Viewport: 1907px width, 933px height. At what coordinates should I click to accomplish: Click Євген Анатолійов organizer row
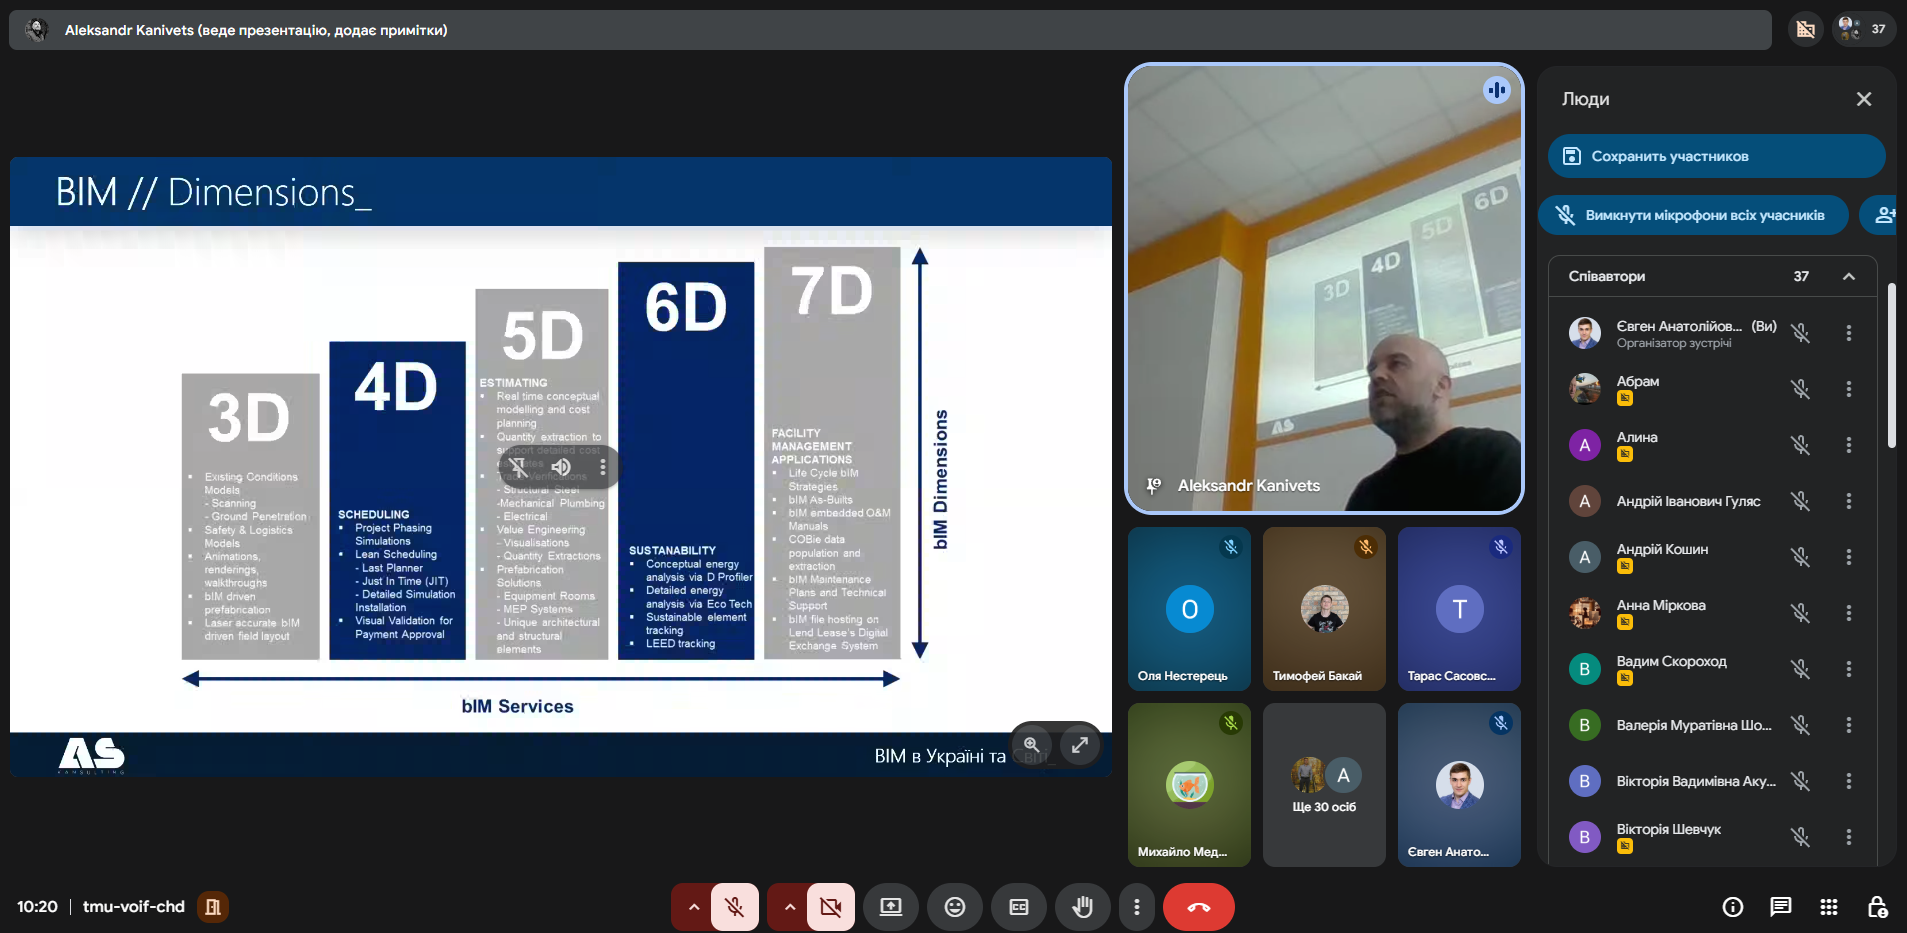pos(1712,333)
